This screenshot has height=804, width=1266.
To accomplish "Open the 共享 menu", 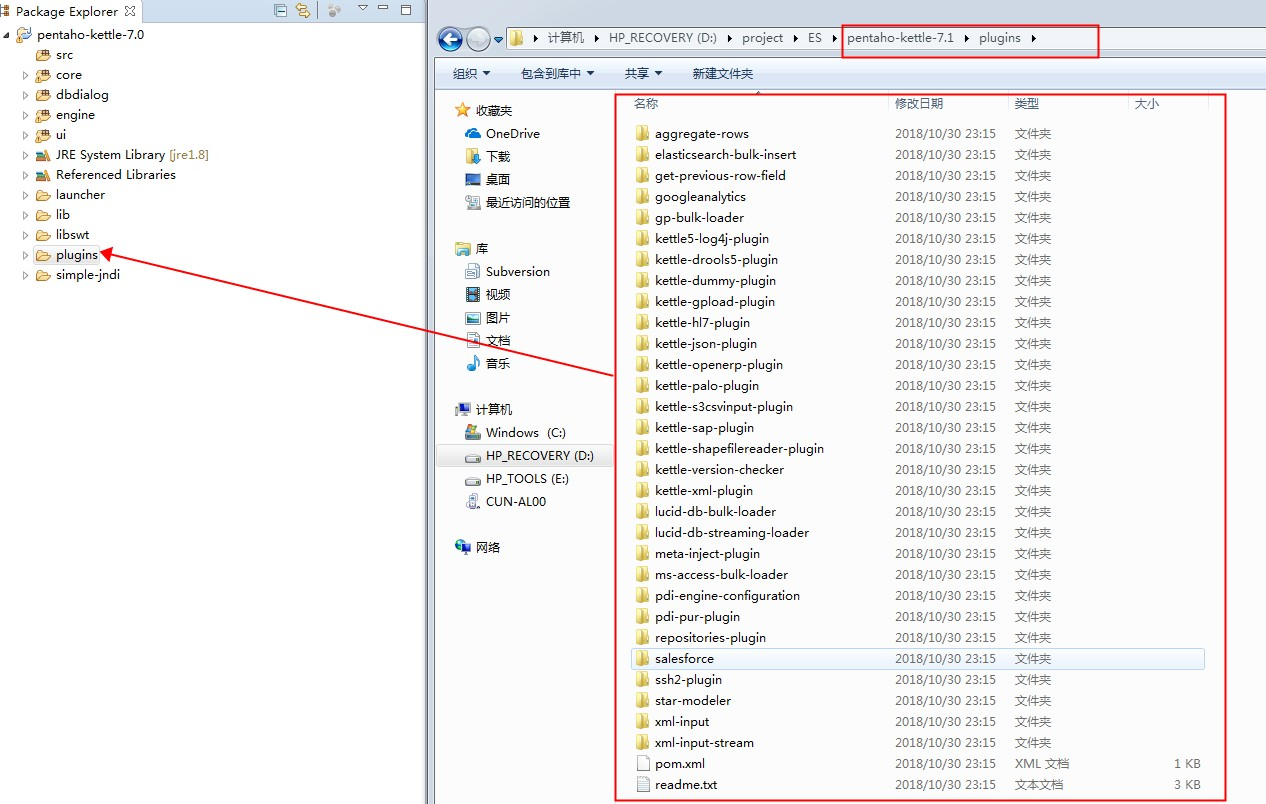I will [x=644, y=73].
